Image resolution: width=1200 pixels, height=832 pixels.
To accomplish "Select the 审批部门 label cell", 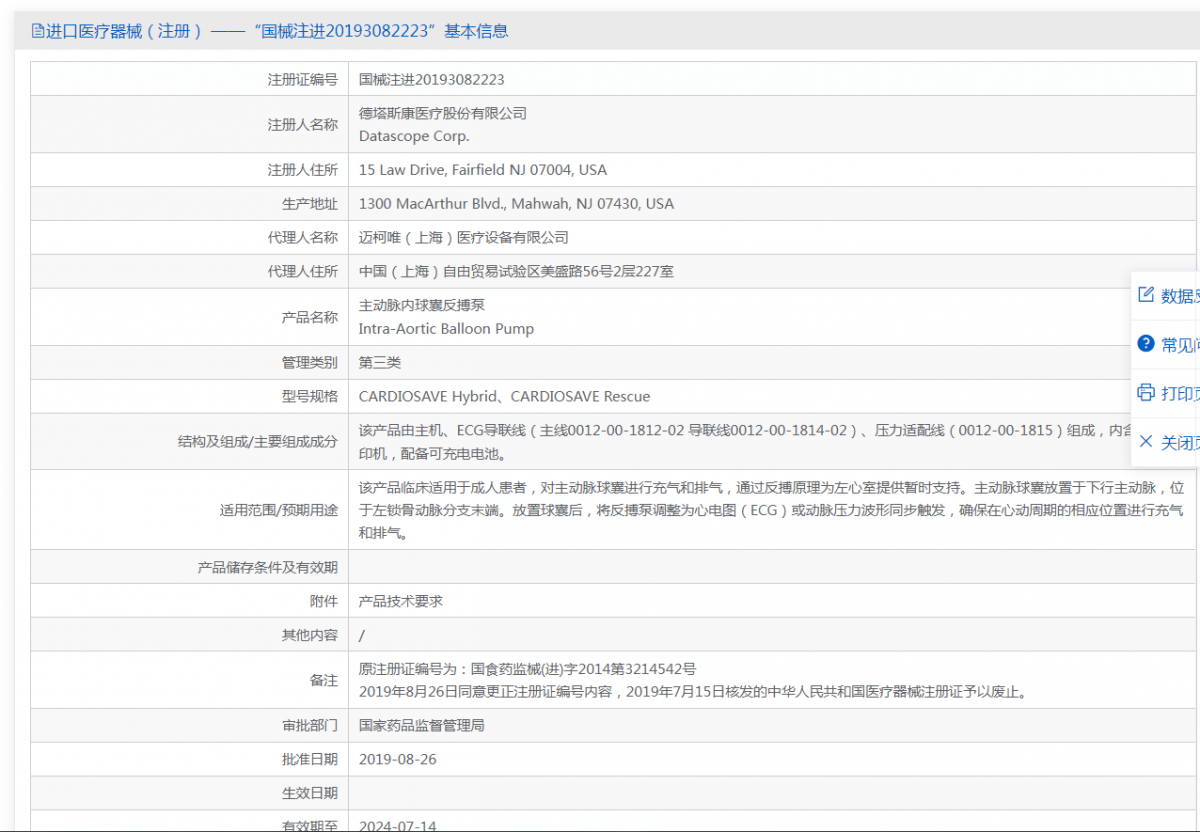I will [x=189, y=726].
